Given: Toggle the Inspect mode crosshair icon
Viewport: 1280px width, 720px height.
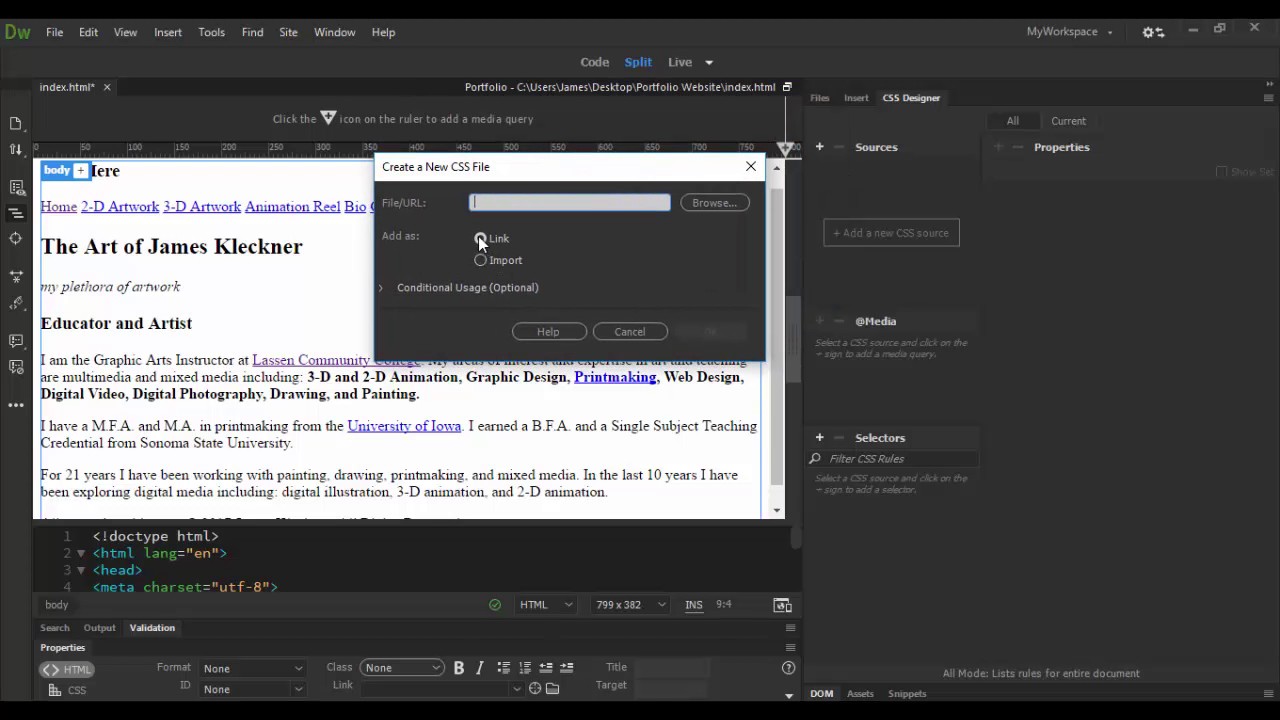Looking at the screenshot, I should click(15, 239).
